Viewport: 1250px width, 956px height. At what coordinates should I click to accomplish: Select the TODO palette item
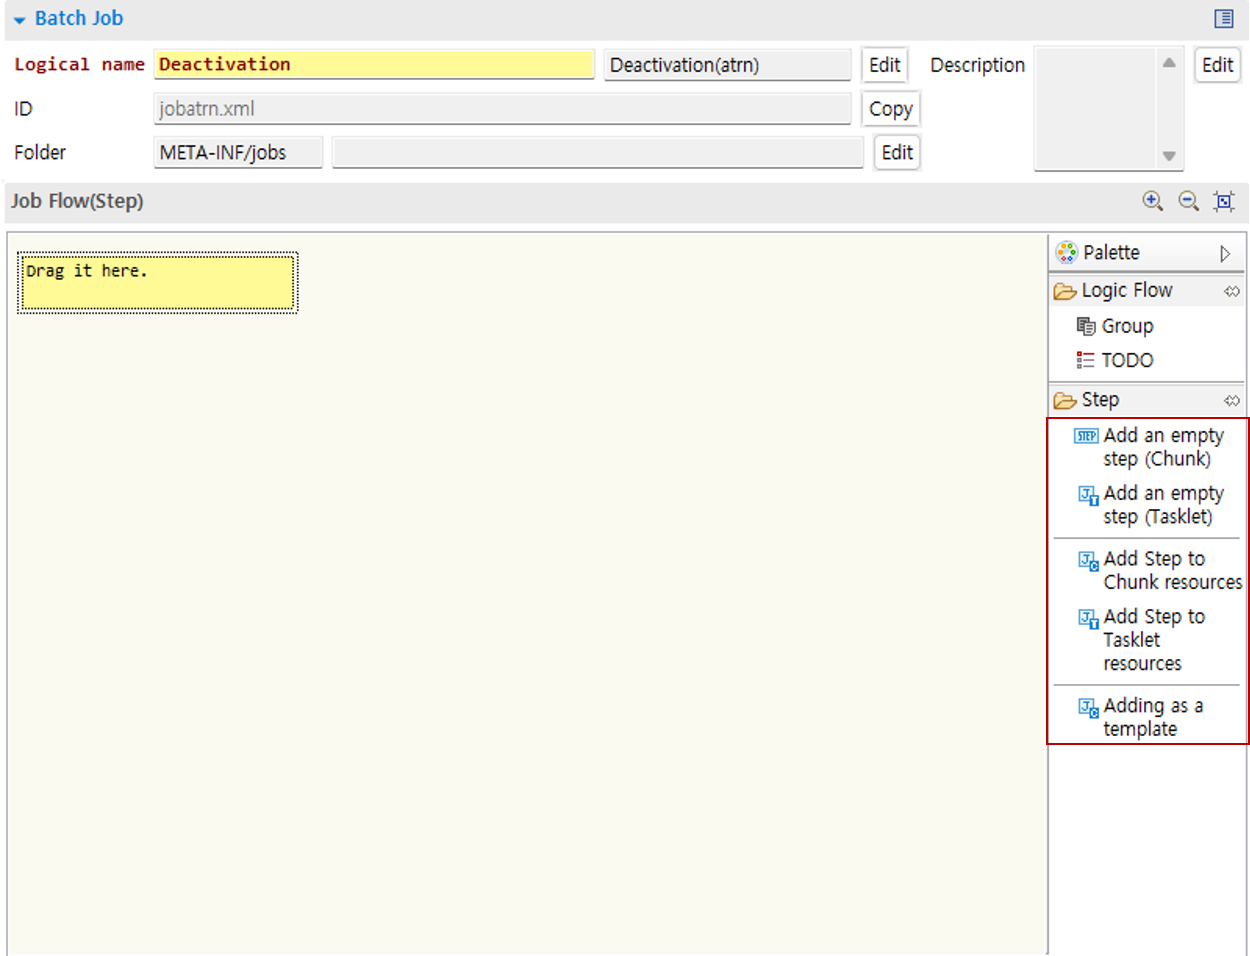point(1126,360)
